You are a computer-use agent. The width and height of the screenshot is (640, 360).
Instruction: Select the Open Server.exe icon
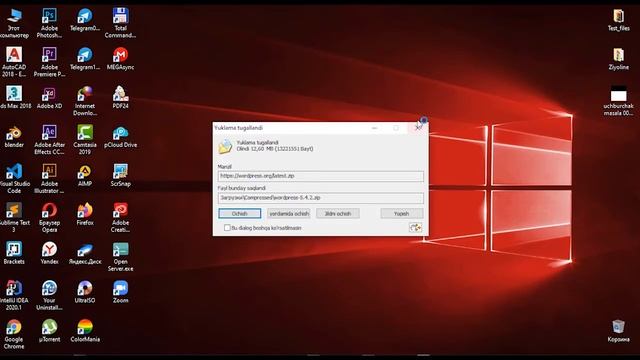coord(120,256)
